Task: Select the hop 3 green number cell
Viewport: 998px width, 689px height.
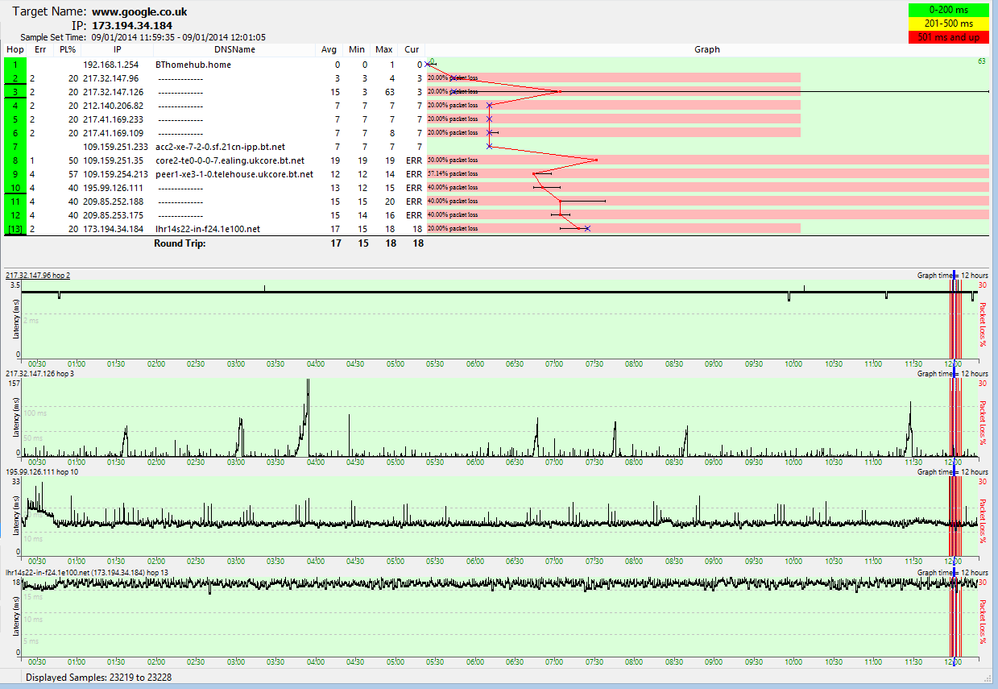Action: 15,92
